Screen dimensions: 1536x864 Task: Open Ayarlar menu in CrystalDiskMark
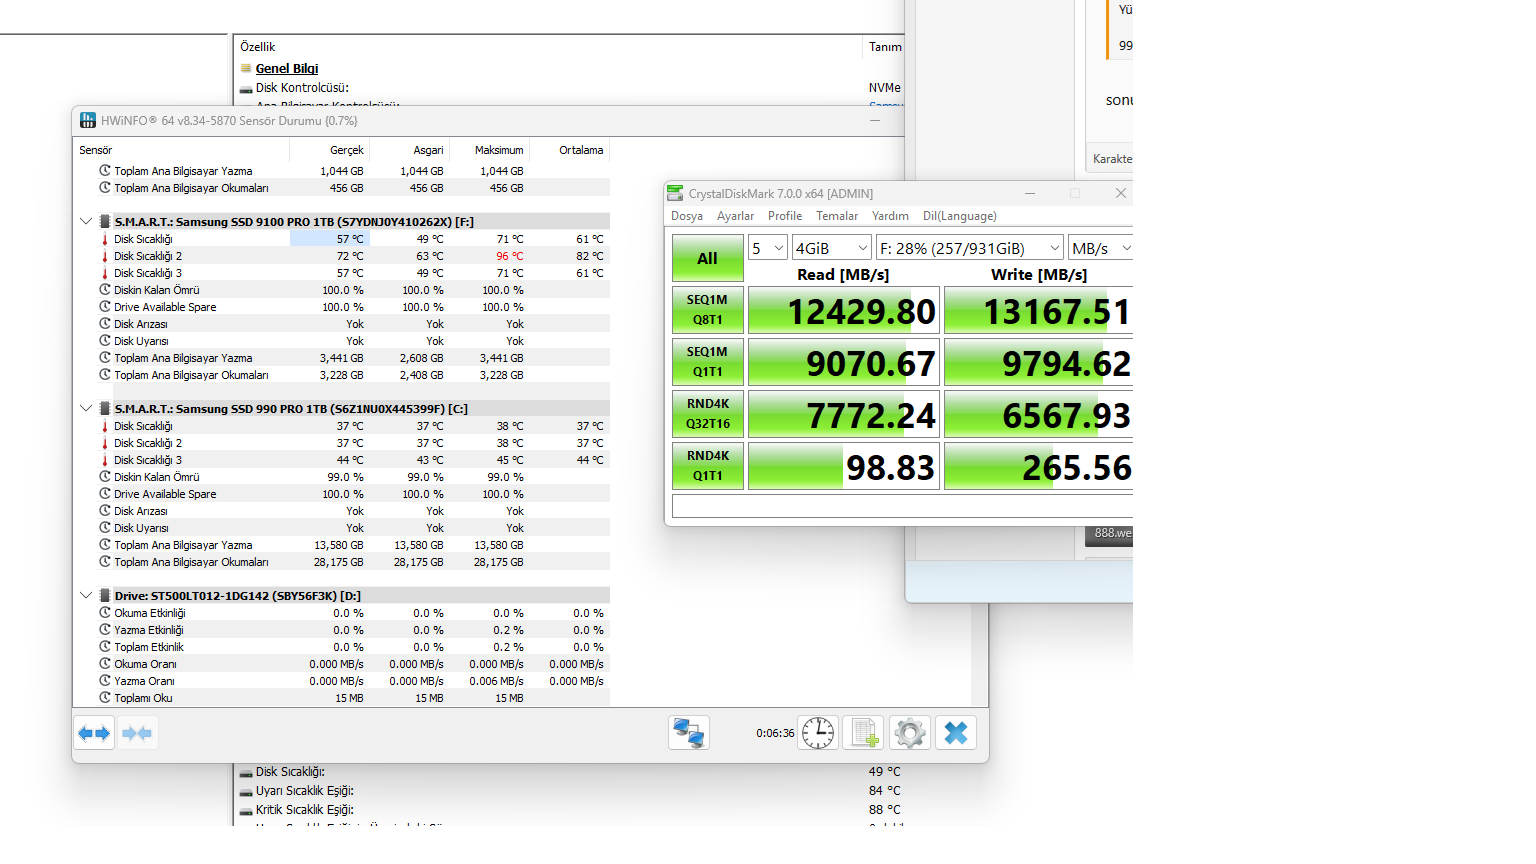click(x=735, y=216)
